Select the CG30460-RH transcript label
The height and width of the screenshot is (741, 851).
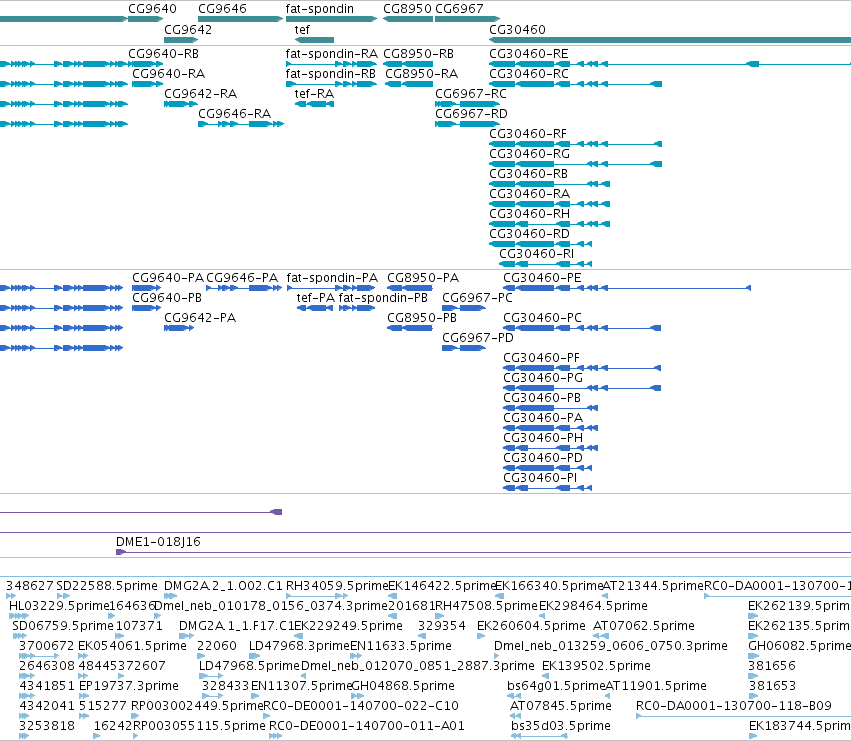click(530, 214)
